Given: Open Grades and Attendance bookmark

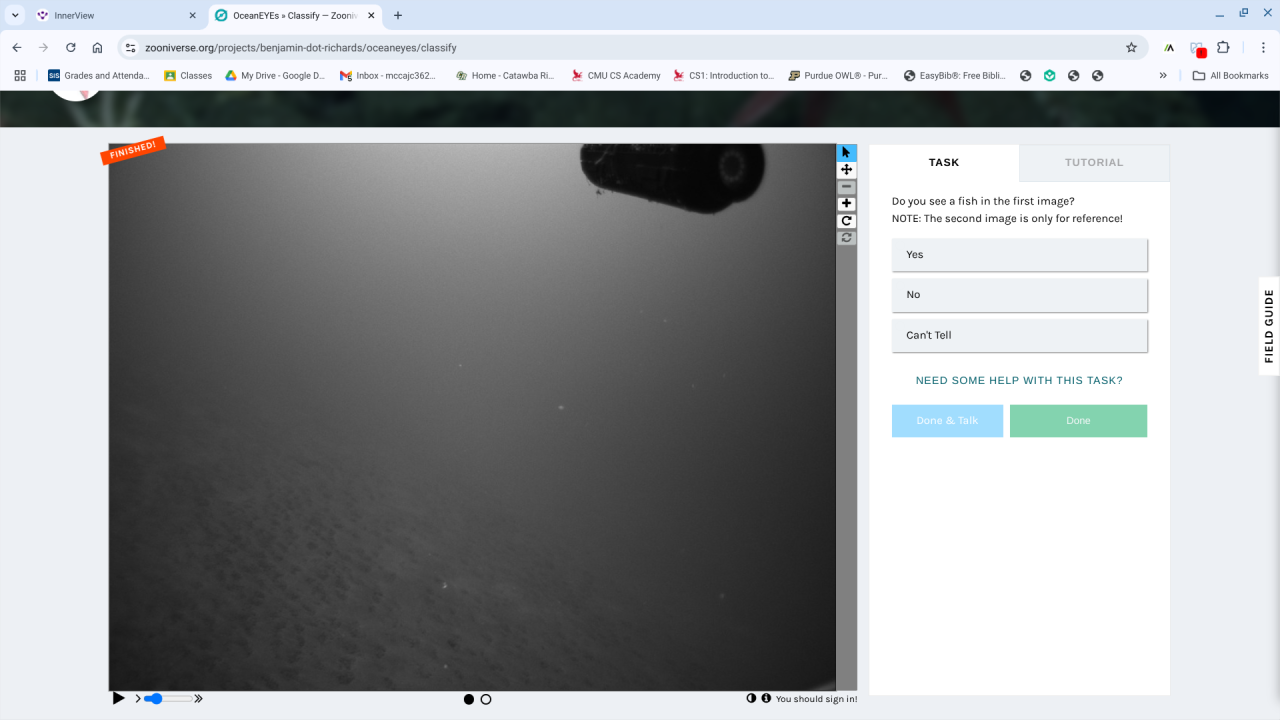Looking at the screenshot, I should [99, 75].
